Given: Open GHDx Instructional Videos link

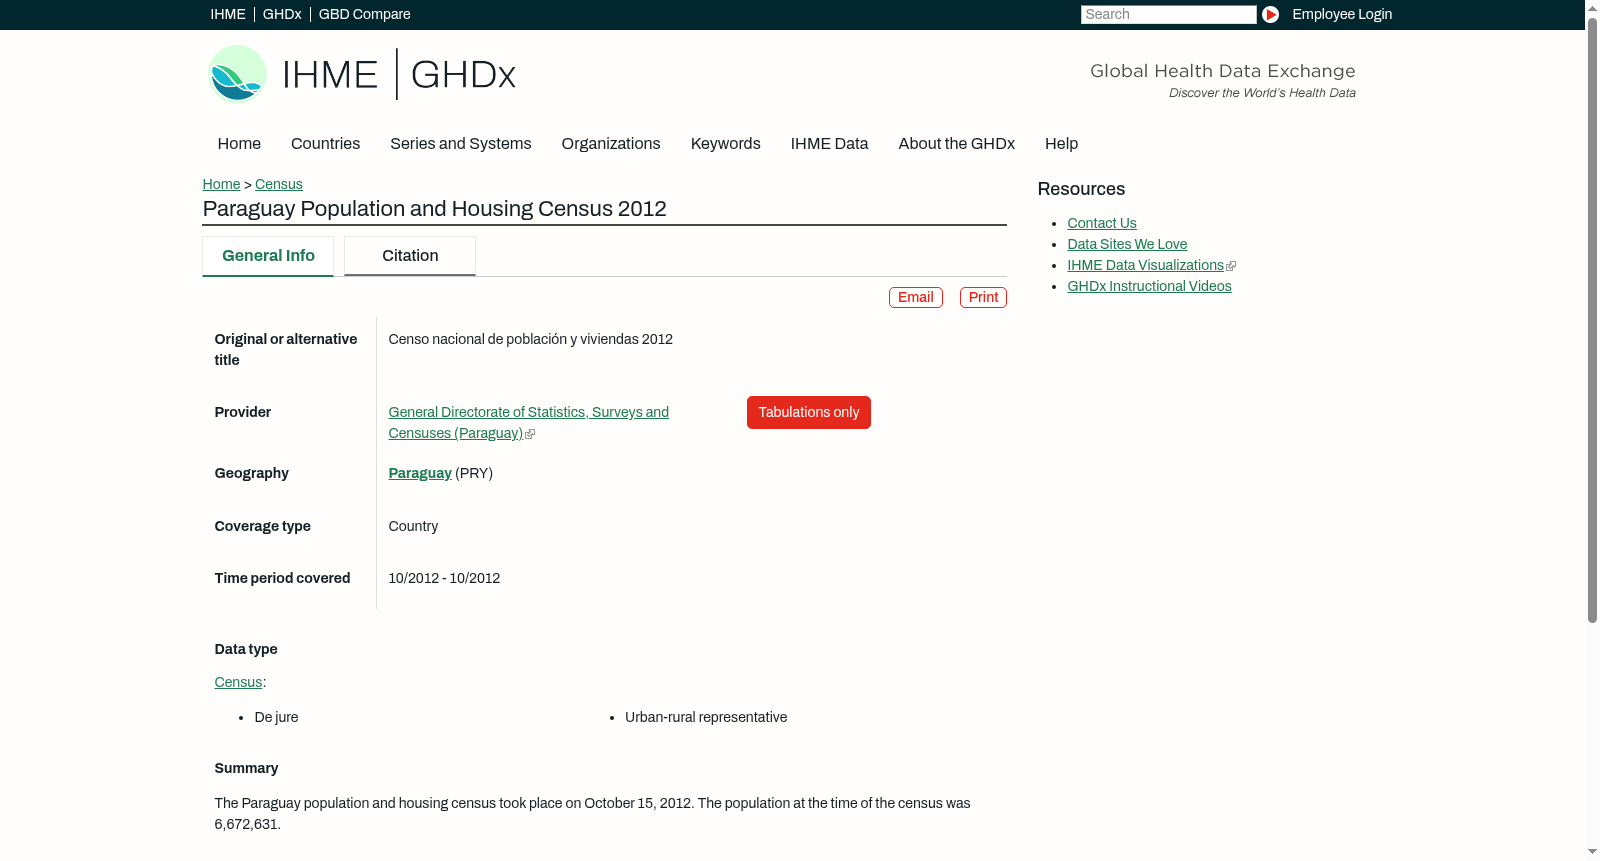Looking at the screenshot, I should pyautogui.click(x=1149, y=287).
